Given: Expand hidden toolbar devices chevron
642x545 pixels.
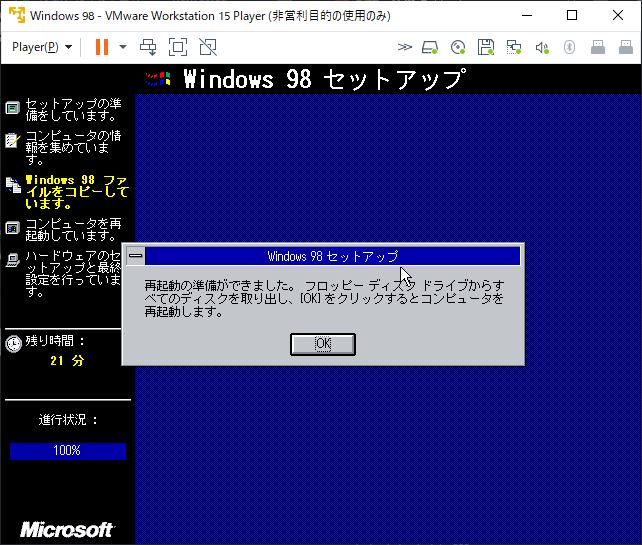Looking at the screenshot, I should [x=405, y=47].
